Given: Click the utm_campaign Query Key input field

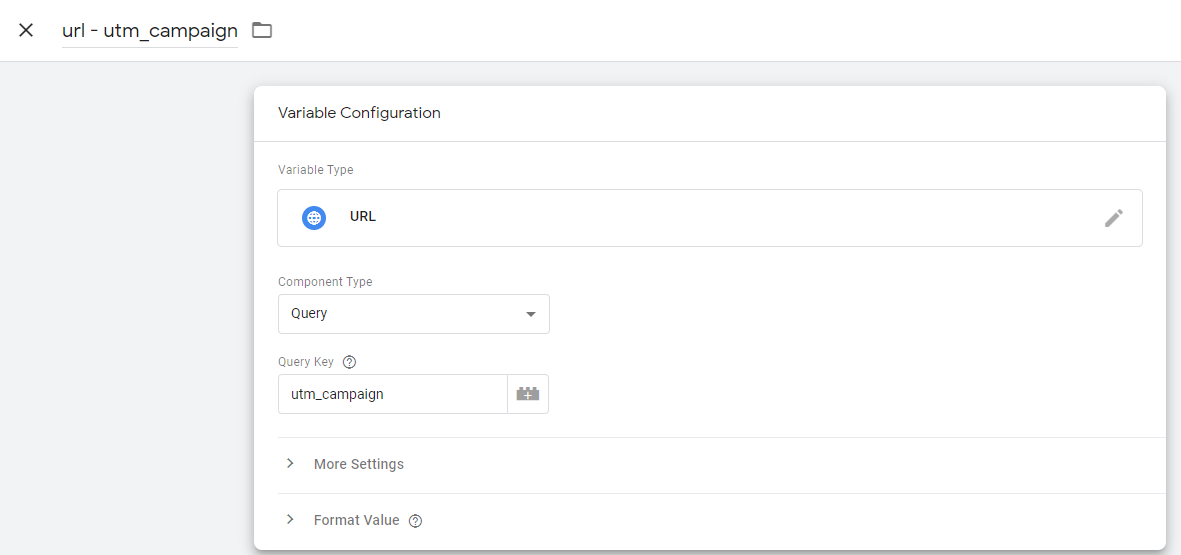Looking at the screenshot, I should [x=392, y=394].
